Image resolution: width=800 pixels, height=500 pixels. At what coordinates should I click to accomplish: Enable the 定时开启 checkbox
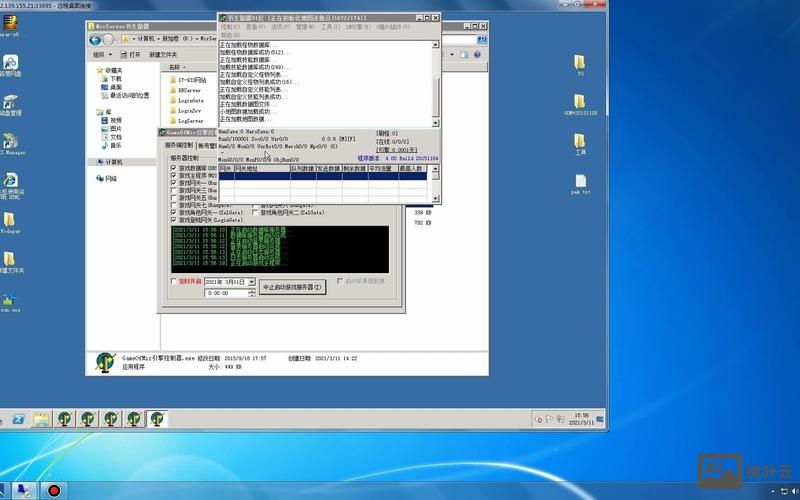point(174,282)
